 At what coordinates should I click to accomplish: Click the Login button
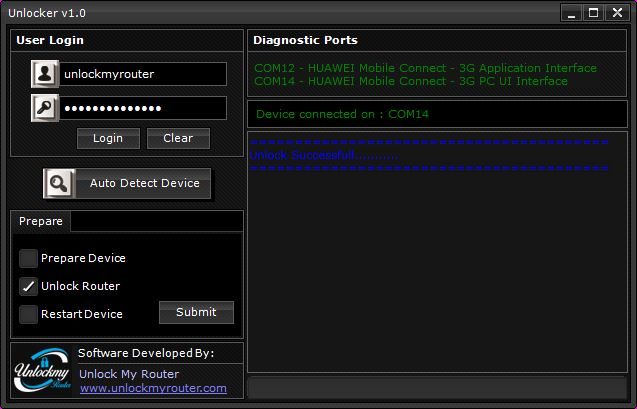108,138
